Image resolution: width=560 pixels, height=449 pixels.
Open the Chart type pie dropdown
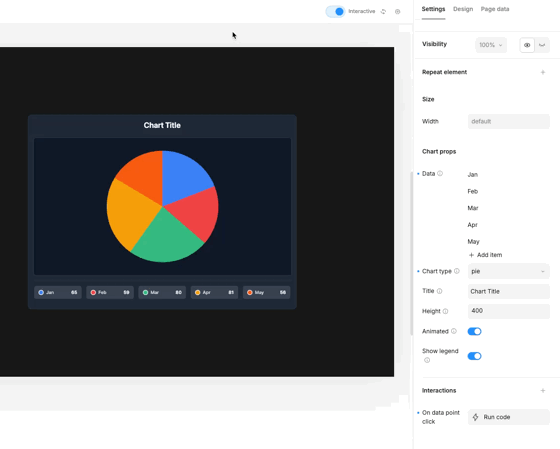pyautogui.click(x=509, y=271)
